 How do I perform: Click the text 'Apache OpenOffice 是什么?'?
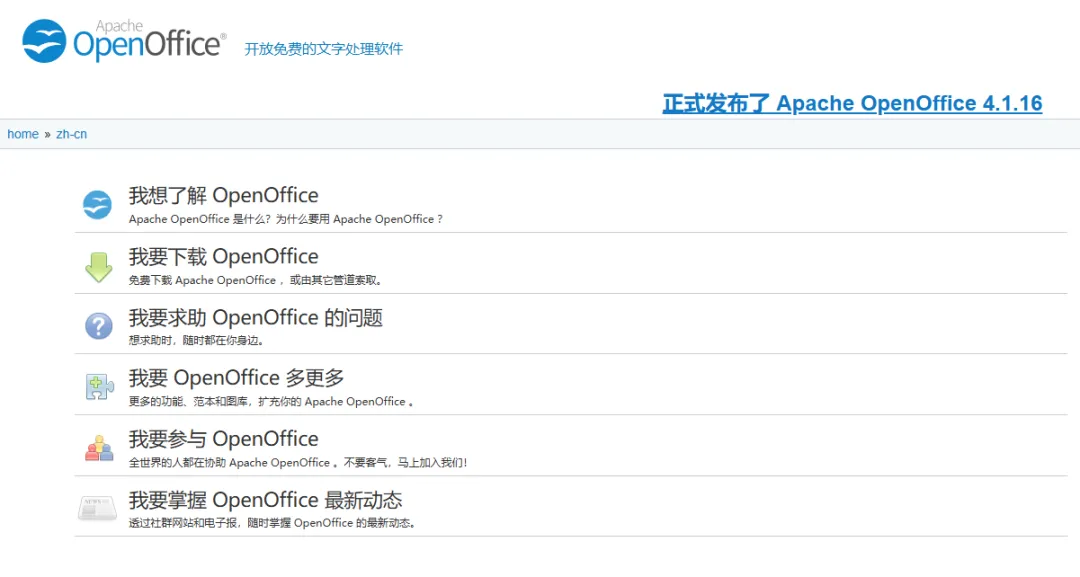click(x=199, y=219)
